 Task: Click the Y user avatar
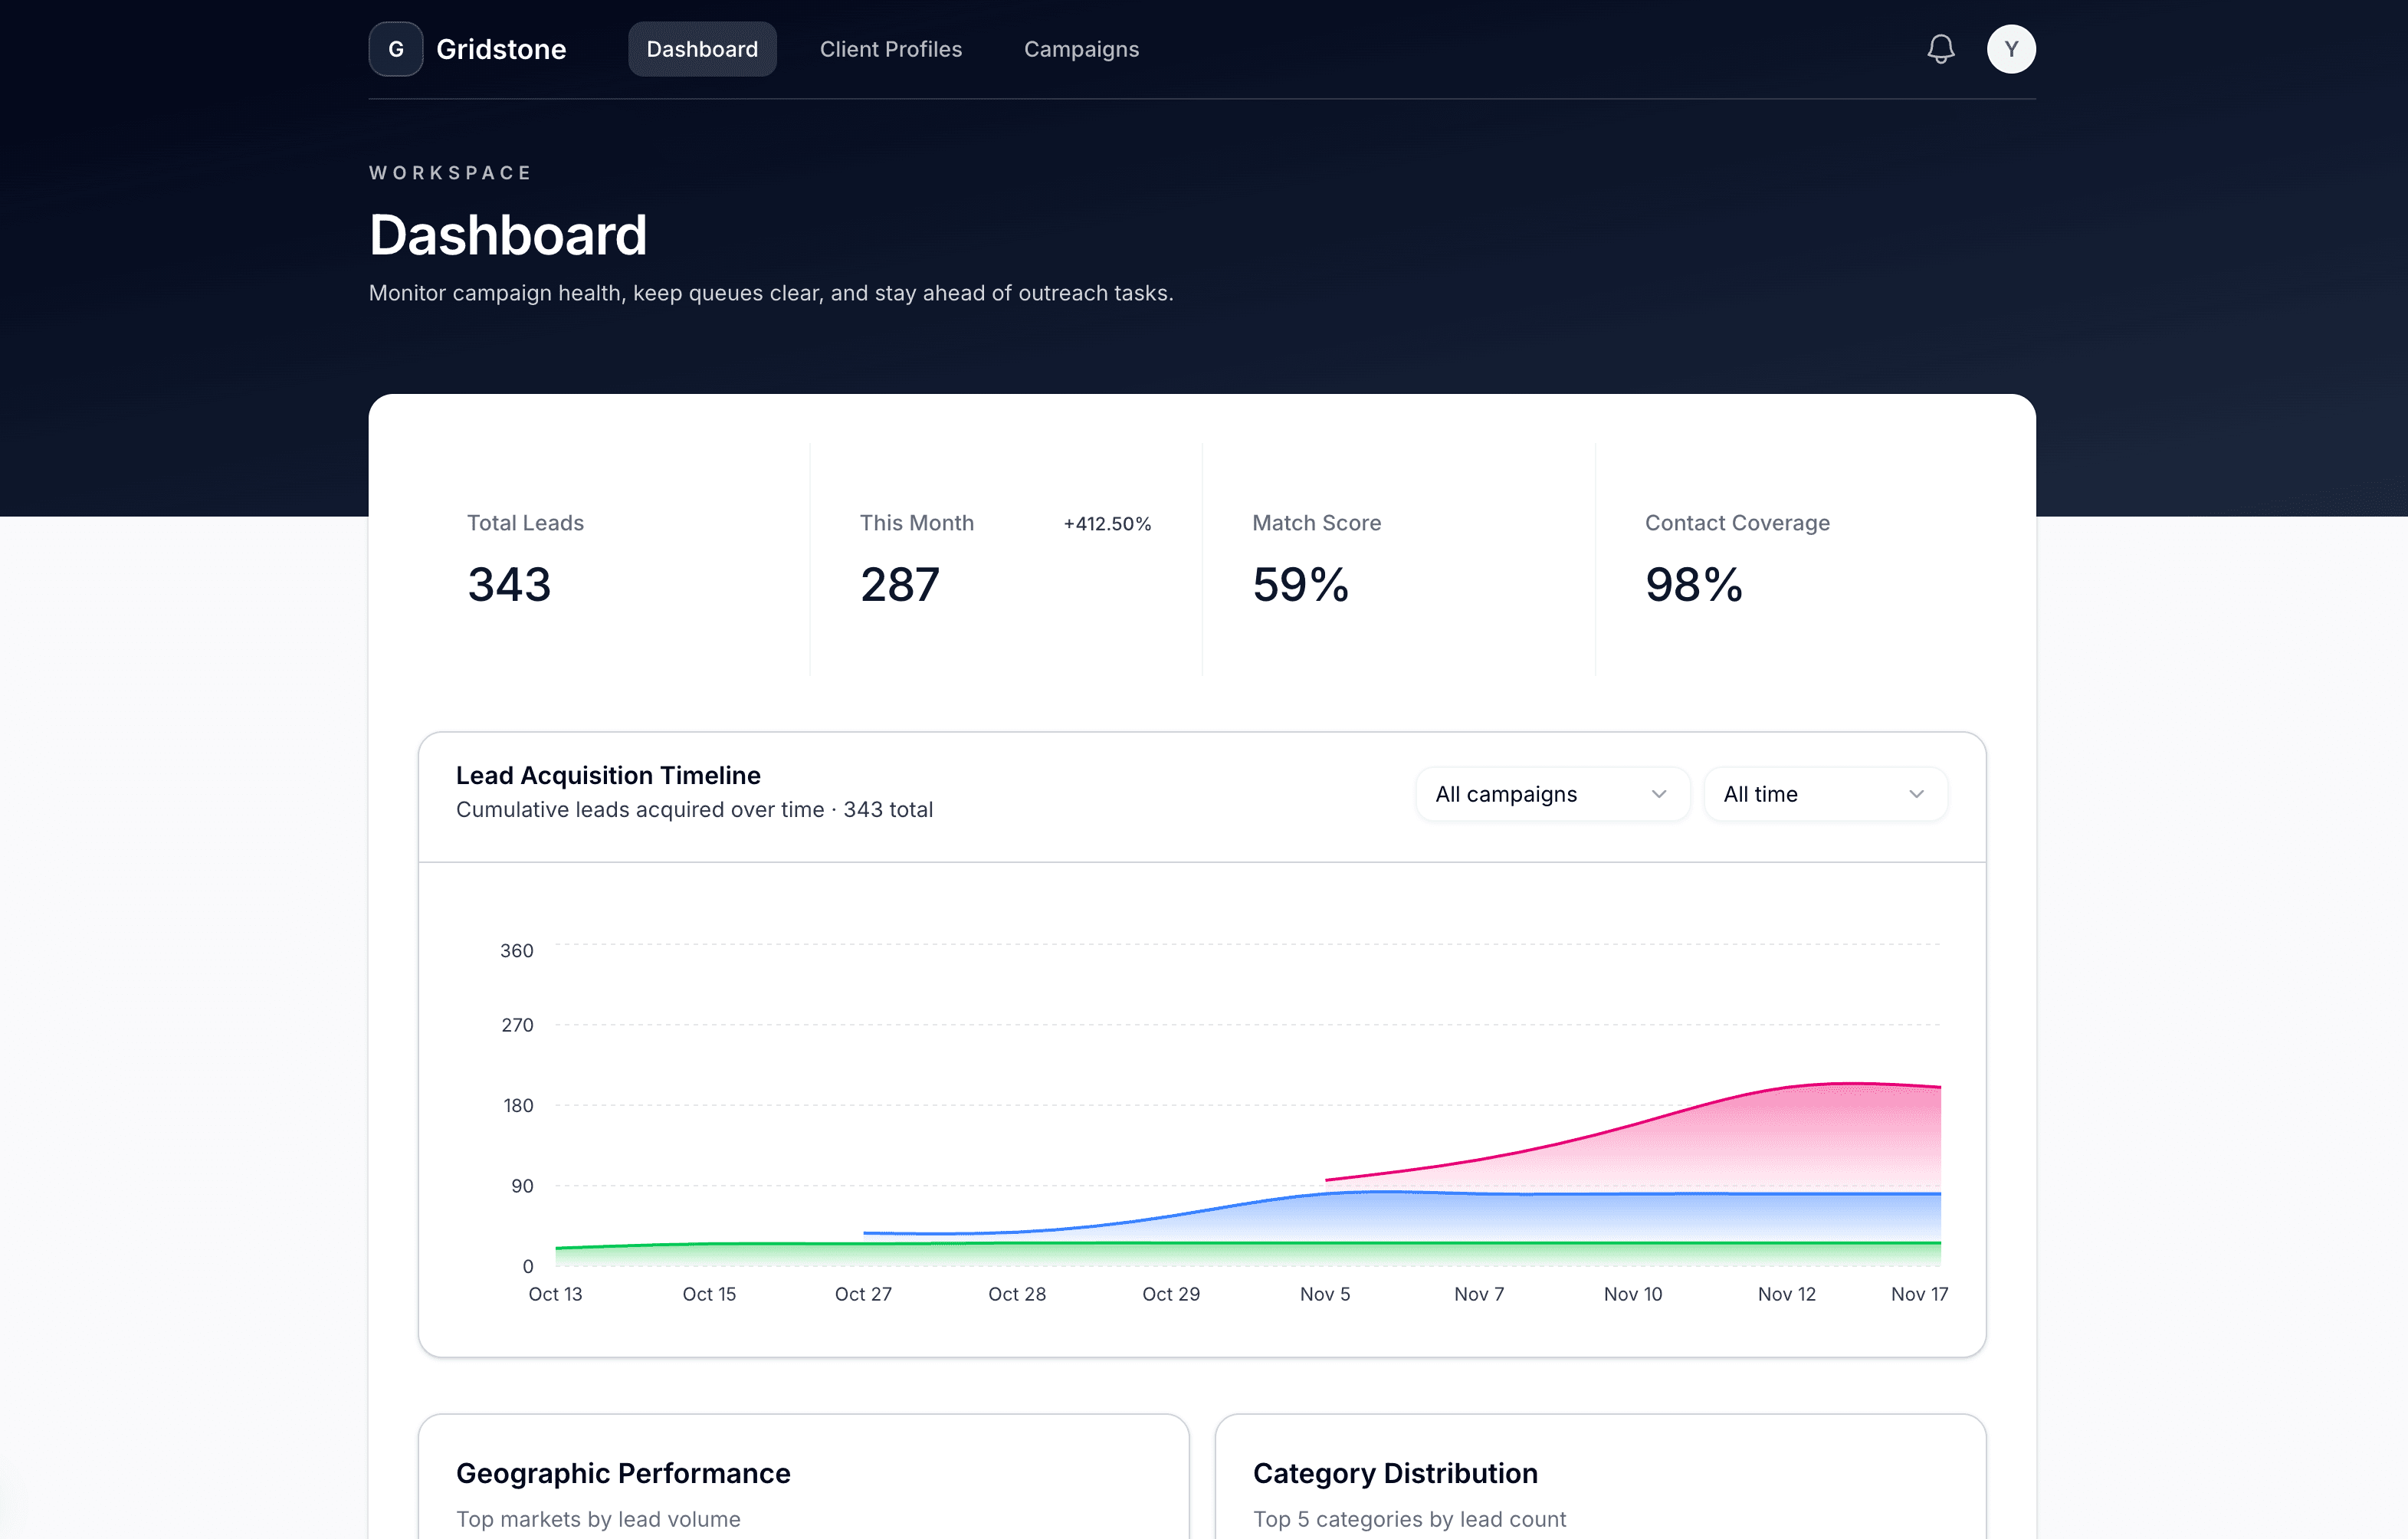[x=2011, y=48]
